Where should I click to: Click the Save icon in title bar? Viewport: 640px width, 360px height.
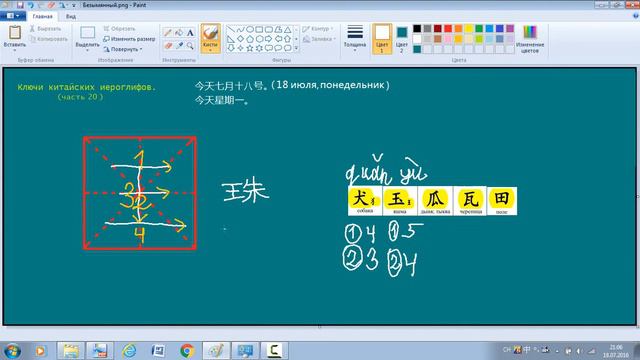point(20,5)
